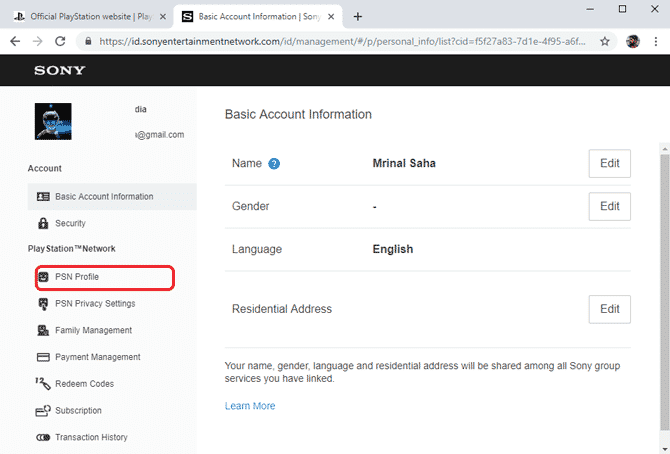Select the Basic Account Information browser tab
This screenshot has height=454, width=670.
click(x=258, y=17)
